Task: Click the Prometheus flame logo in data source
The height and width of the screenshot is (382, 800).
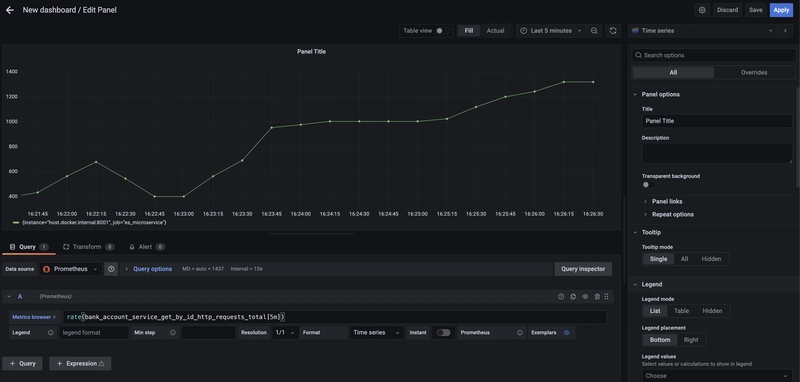Action: click(46, 269)
